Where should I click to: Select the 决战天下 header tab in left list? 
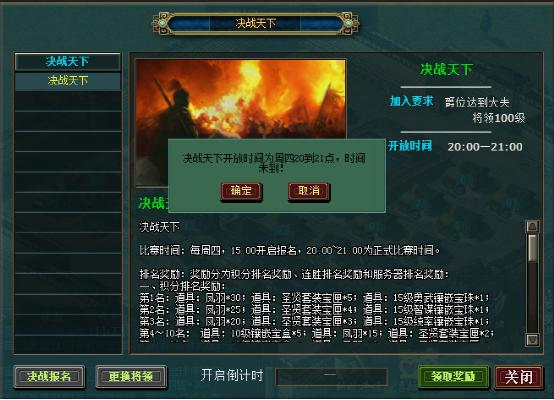pyautogui.click(x=67, y=62)
